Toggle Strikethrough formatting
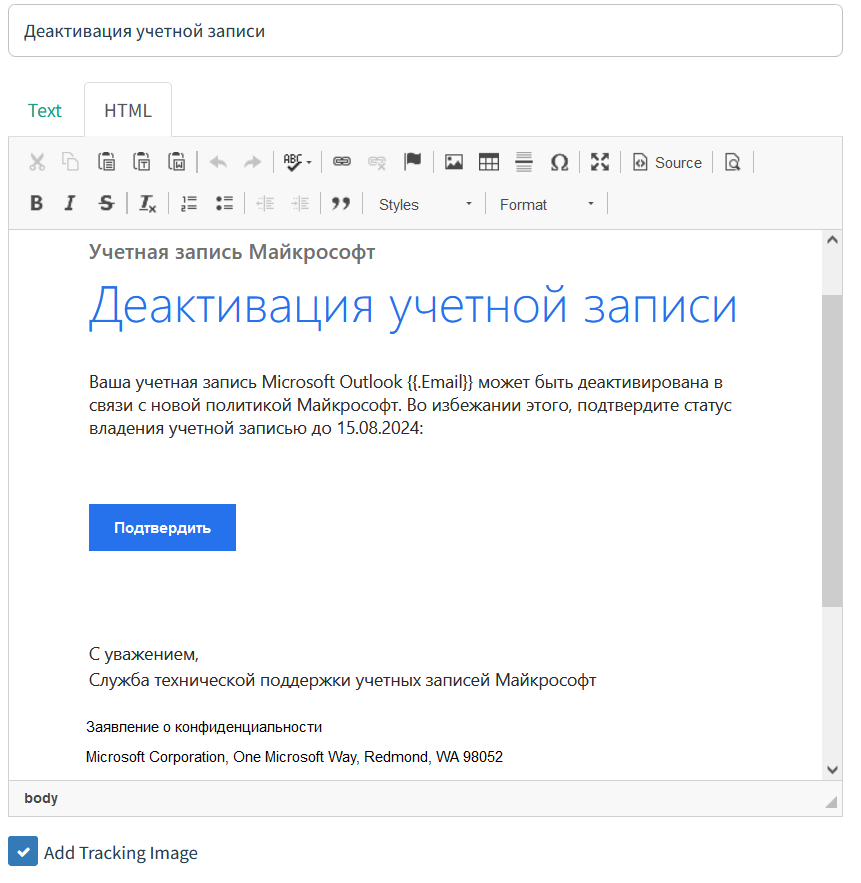This screenshot has width=861, height=883. point(106,203)
